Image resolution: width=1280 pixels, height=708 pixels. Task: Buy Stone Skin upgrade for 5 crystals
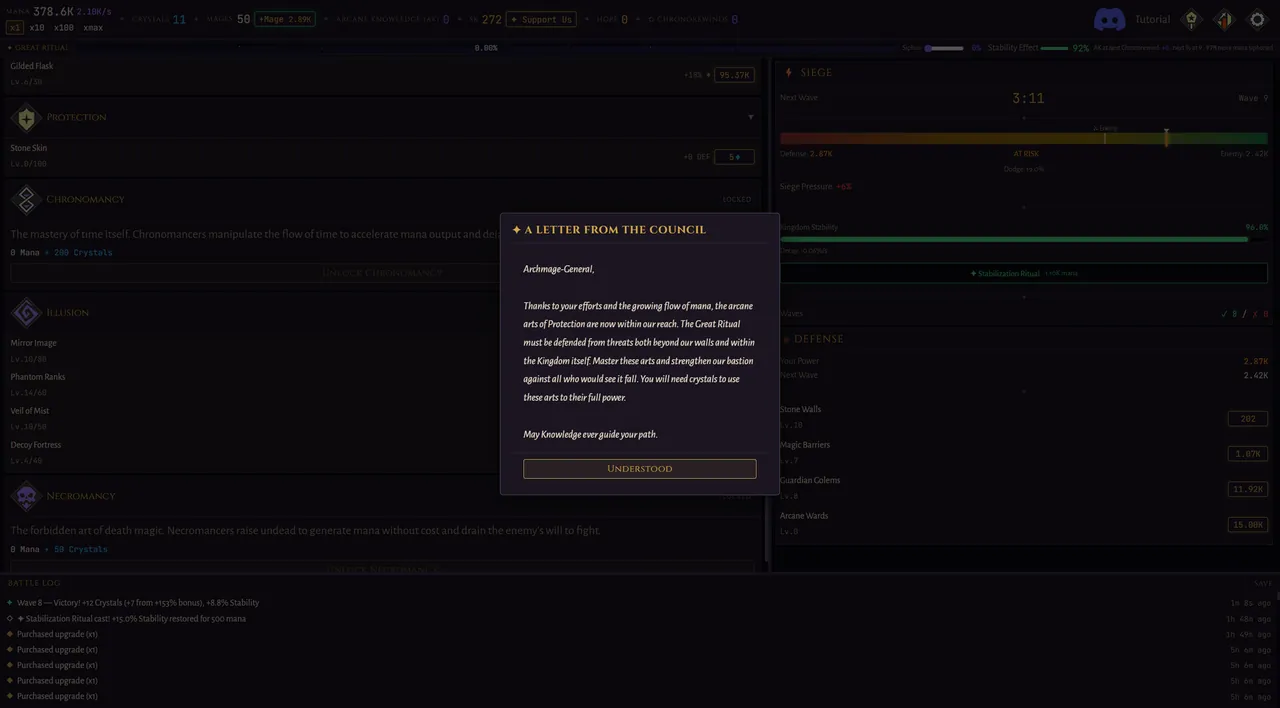coord(734,157)
